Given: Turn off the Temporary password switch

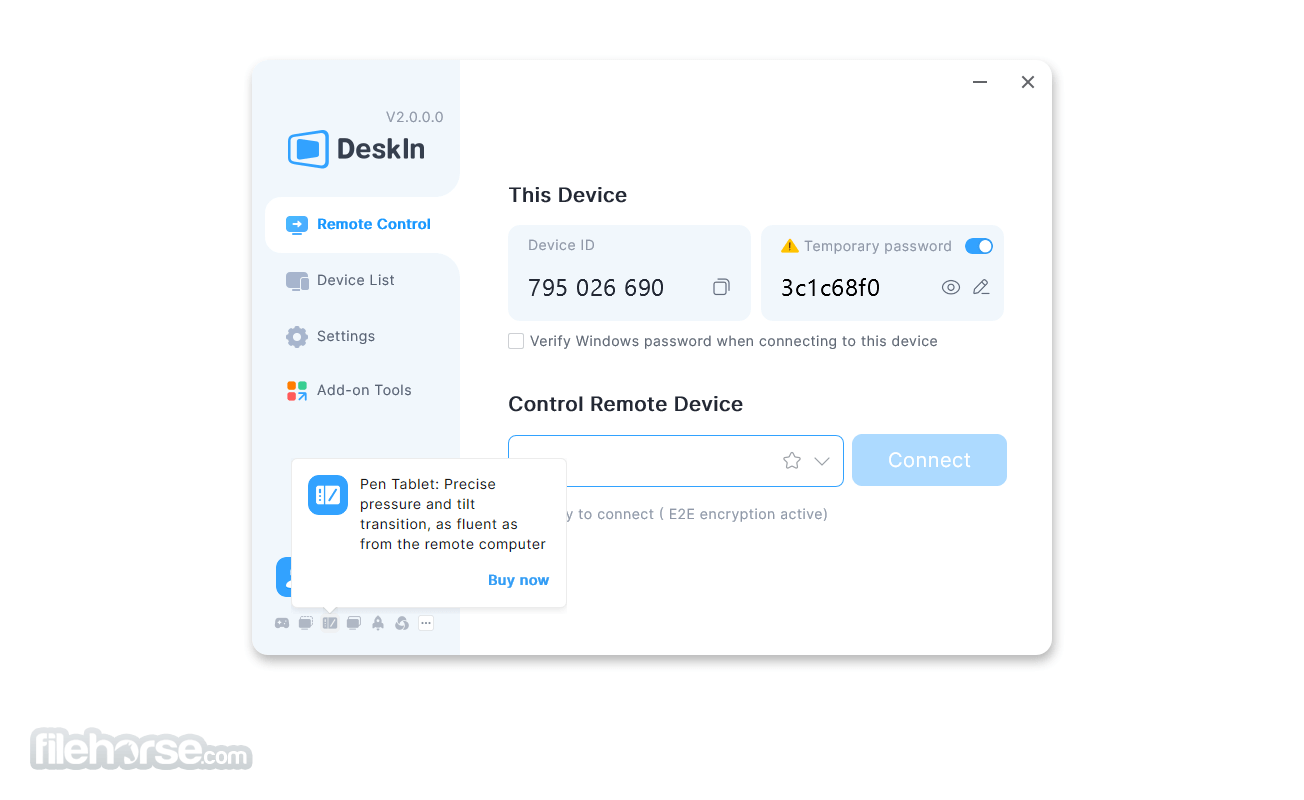Looking at the screenshot, I should coord(979,246).
